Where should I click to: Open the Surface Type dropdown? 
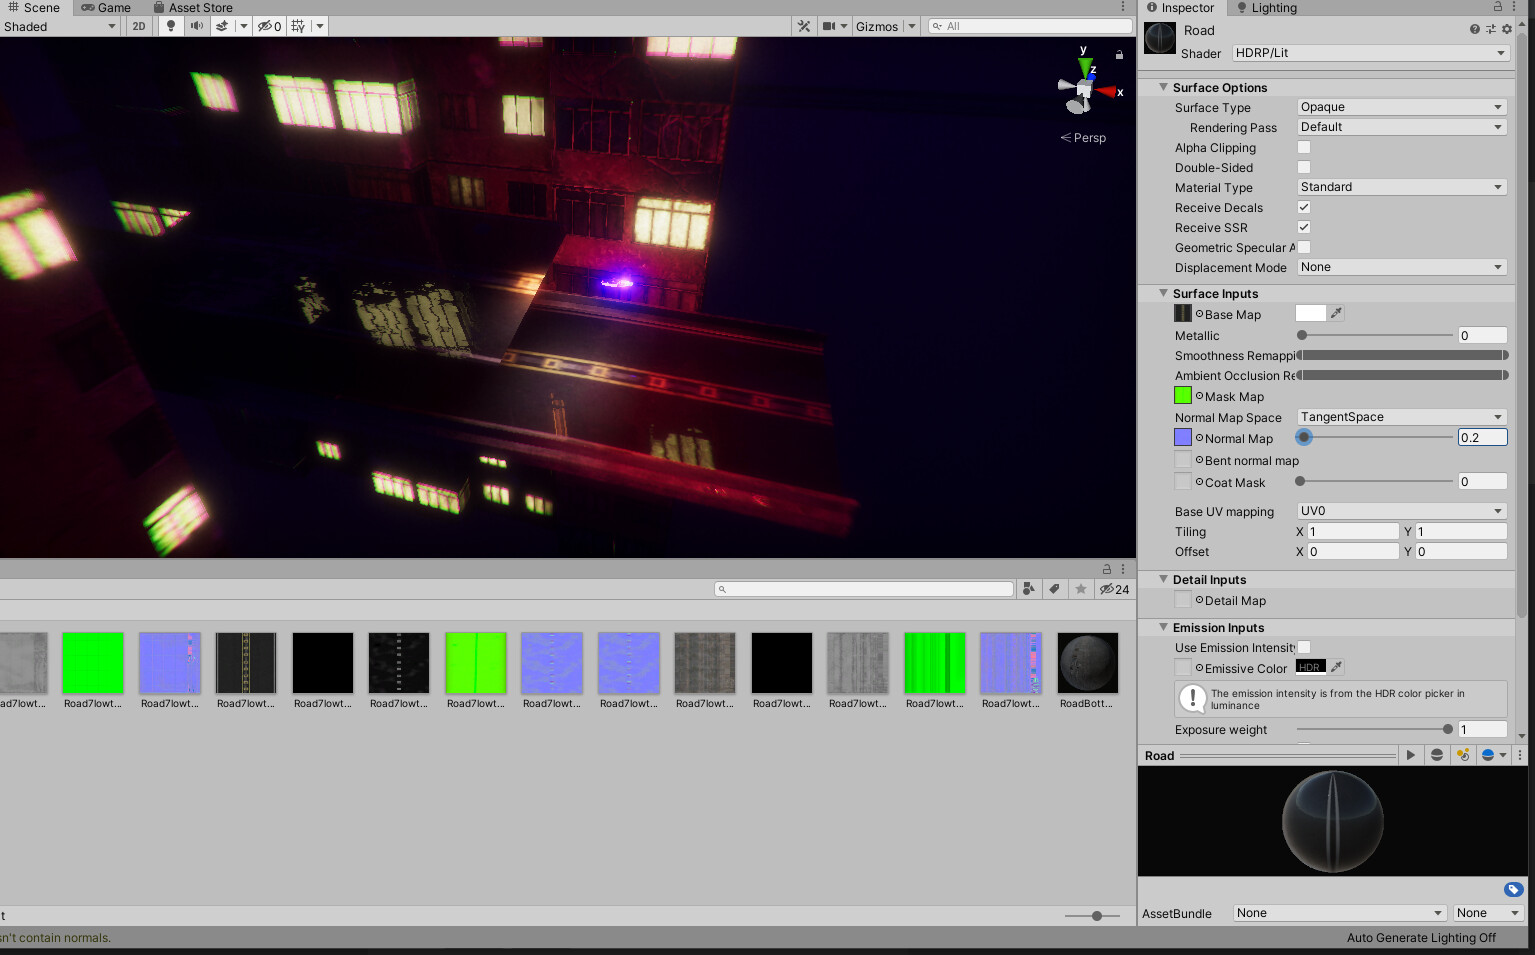[x=1400, y=106]
